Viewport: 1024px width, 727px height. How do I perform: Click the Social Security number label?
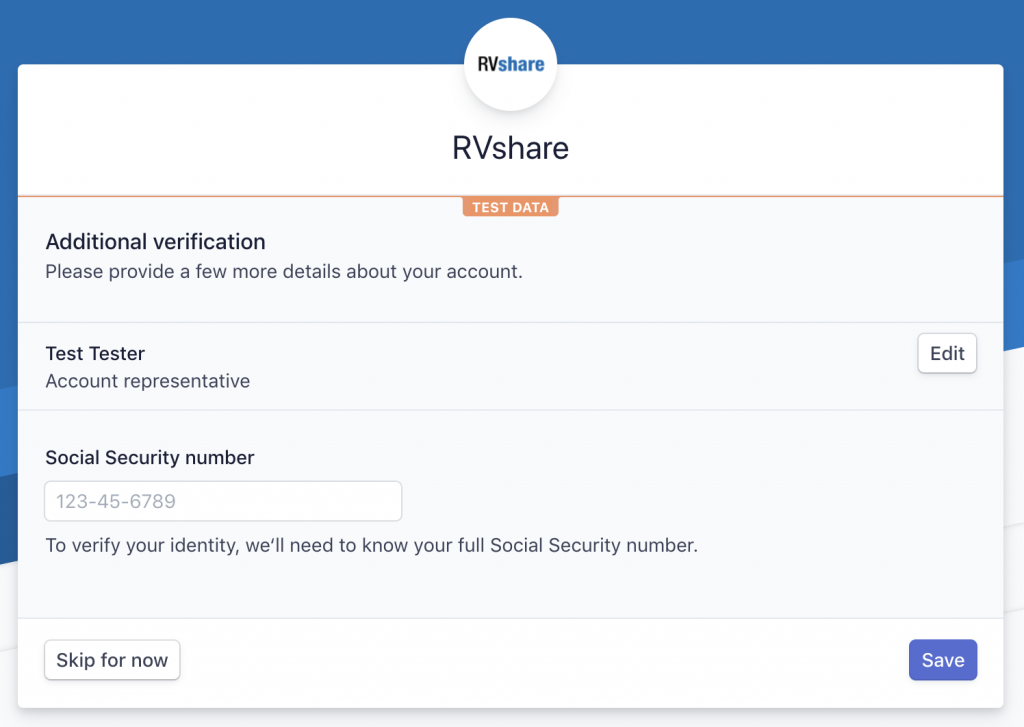click(150, 457)
